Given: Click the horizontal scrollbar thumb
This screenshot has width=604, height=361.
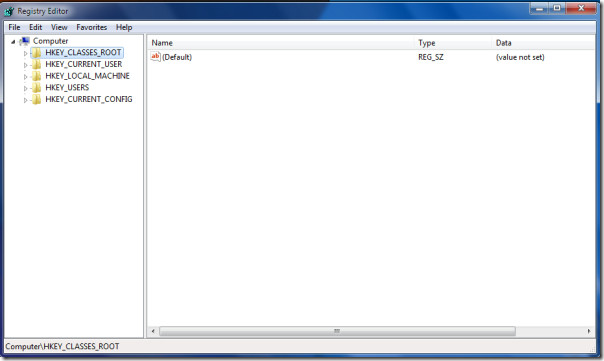Looking at the screenshot, I should (337, 331).
